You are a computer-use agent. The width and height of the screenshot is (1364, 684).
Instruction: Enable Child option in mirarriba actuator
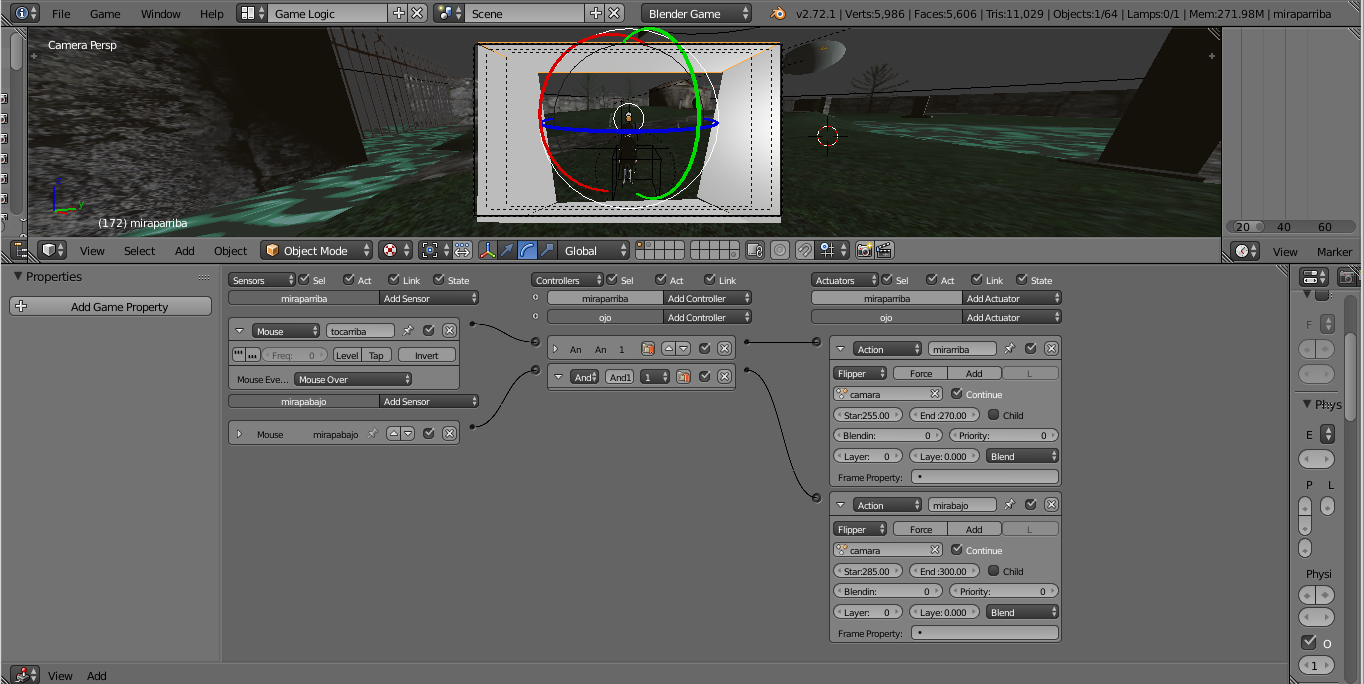[x=994, y=415]
